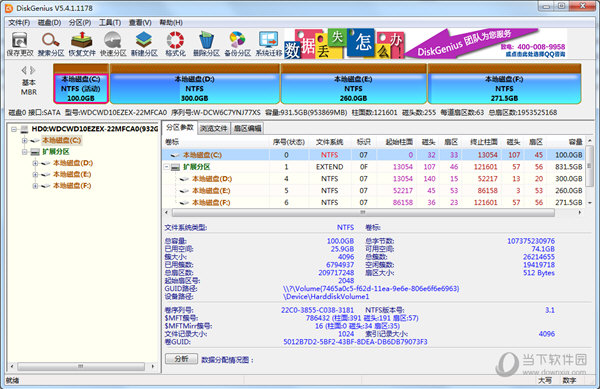Select 本地磁盘(F:) in the left tree
The height and width of the screenshot is (389, 600).
tap(72, 186)
